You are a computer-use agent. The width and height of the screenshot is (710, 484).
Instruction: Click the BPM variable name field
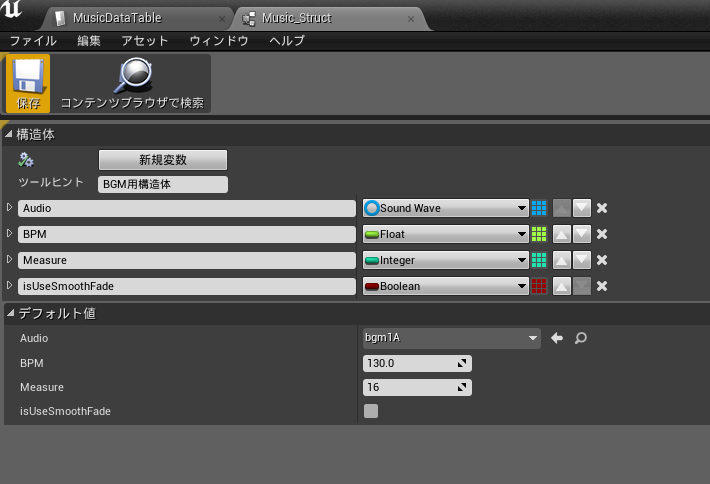pos(187,234)
